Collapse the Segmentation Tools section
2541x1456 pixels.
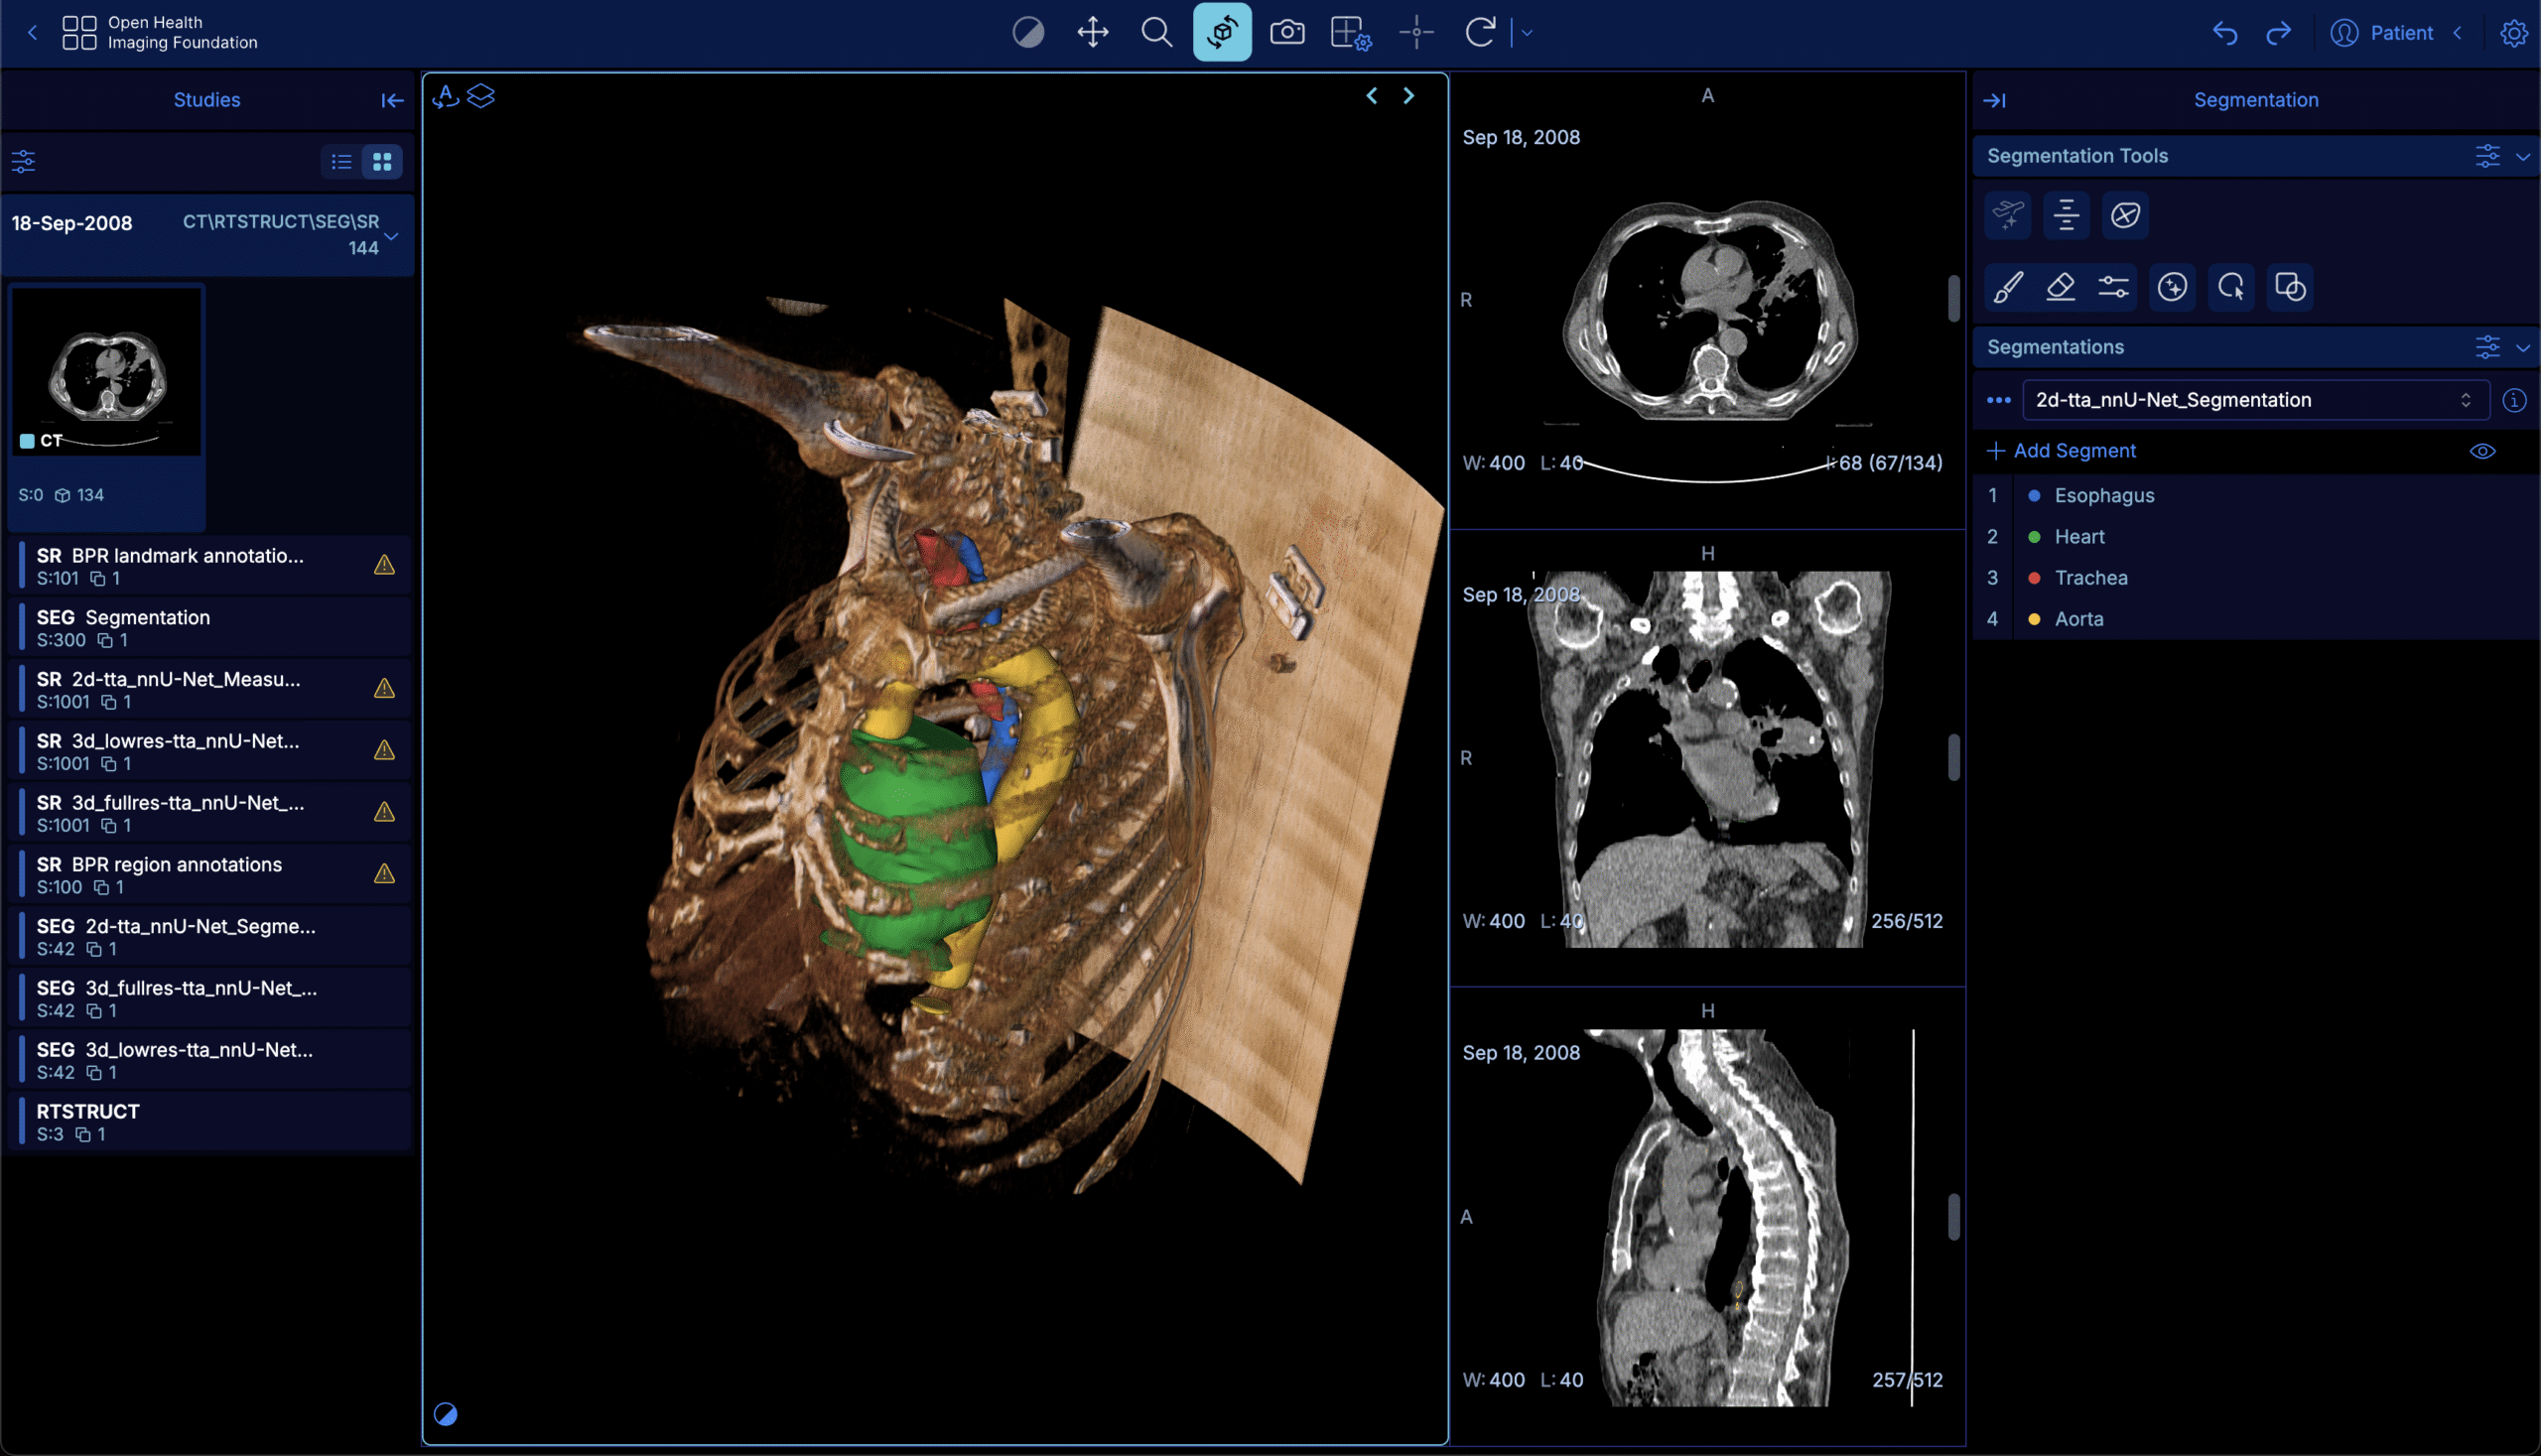(2524, 156)
